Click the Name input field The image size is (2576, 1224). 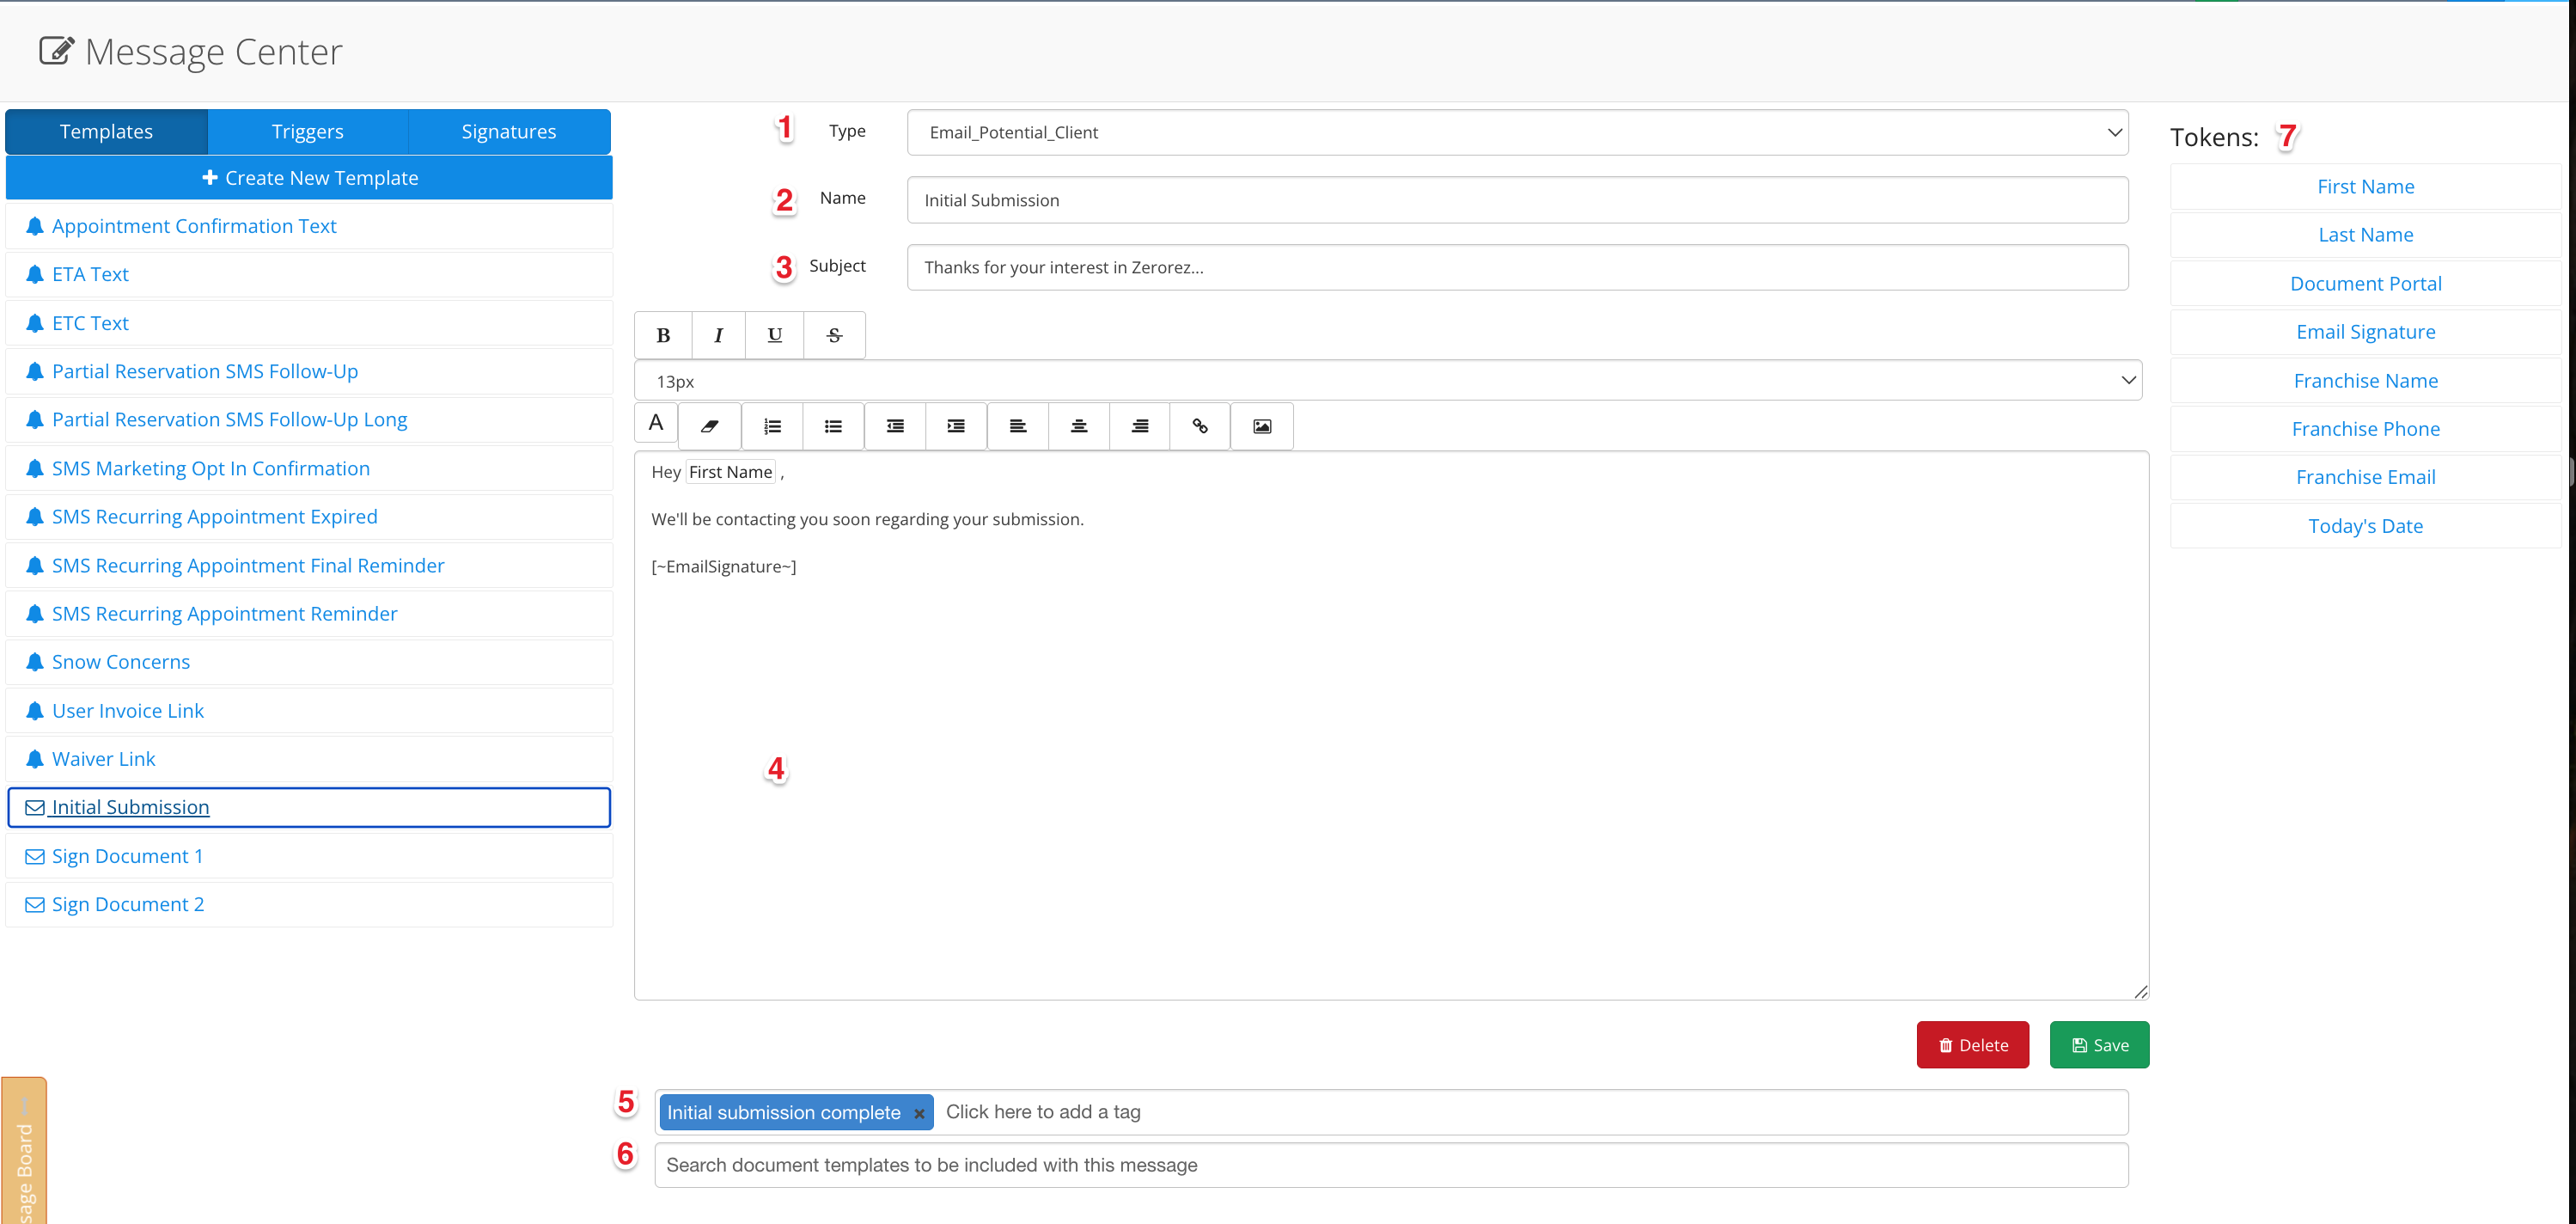click(x=1517, y=200)
